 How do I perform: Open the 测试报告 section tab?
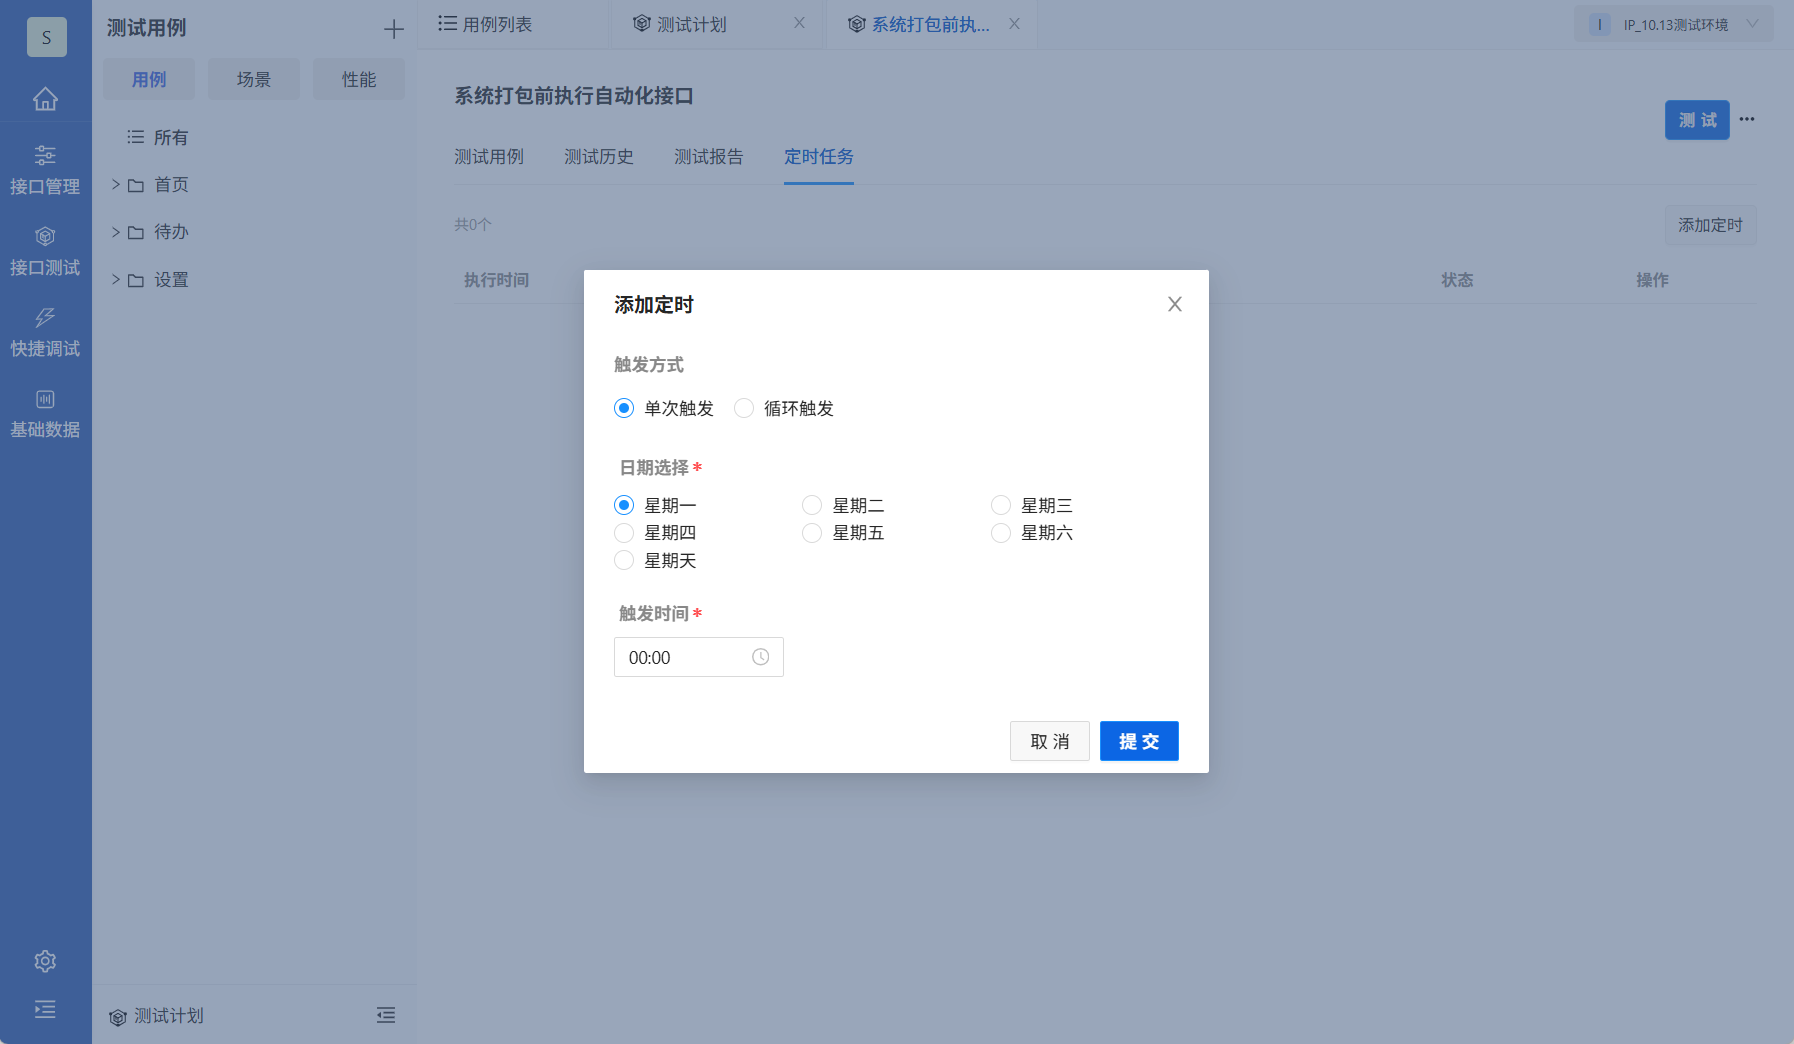click(709, 156)
